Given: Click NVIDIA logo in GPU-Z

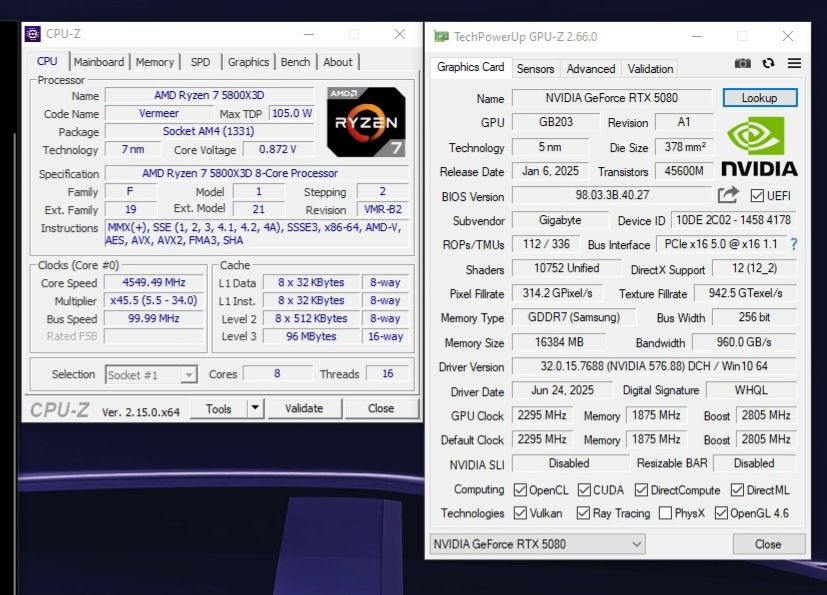Looking at the screenshot, I should 759,147.
